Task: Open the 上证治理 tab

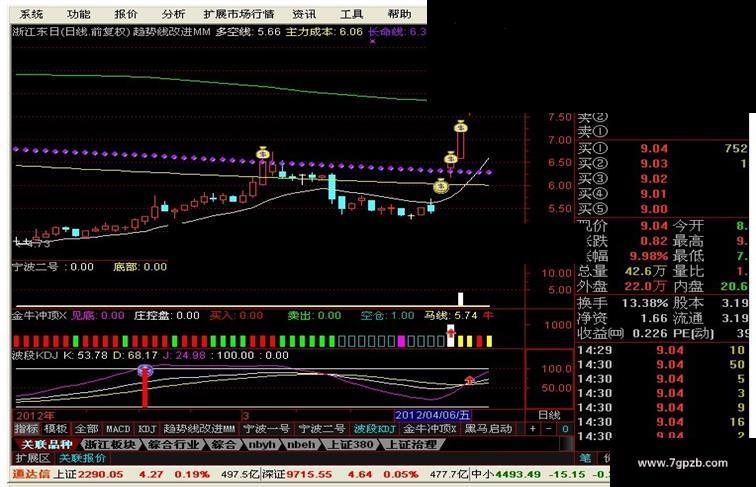Action: click(412, 444)
